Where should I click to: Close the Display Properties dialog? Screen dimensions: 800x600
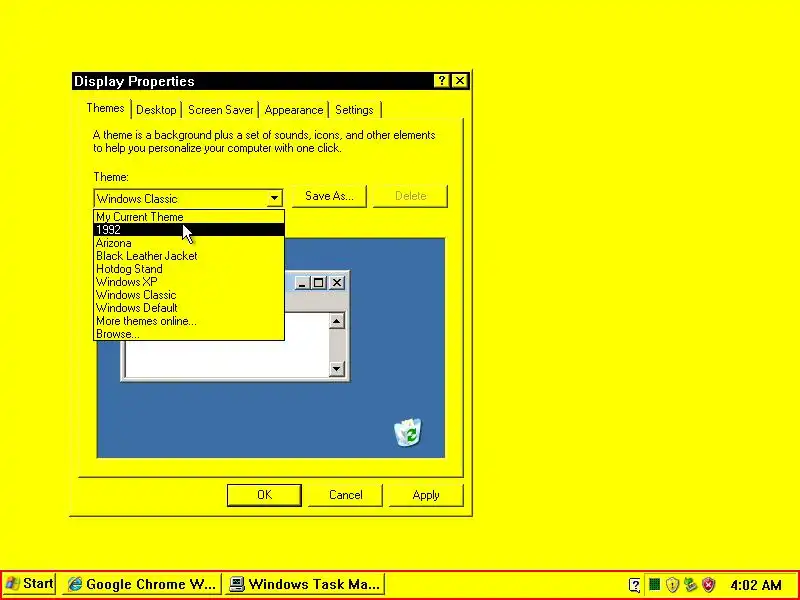coord(460,81)
